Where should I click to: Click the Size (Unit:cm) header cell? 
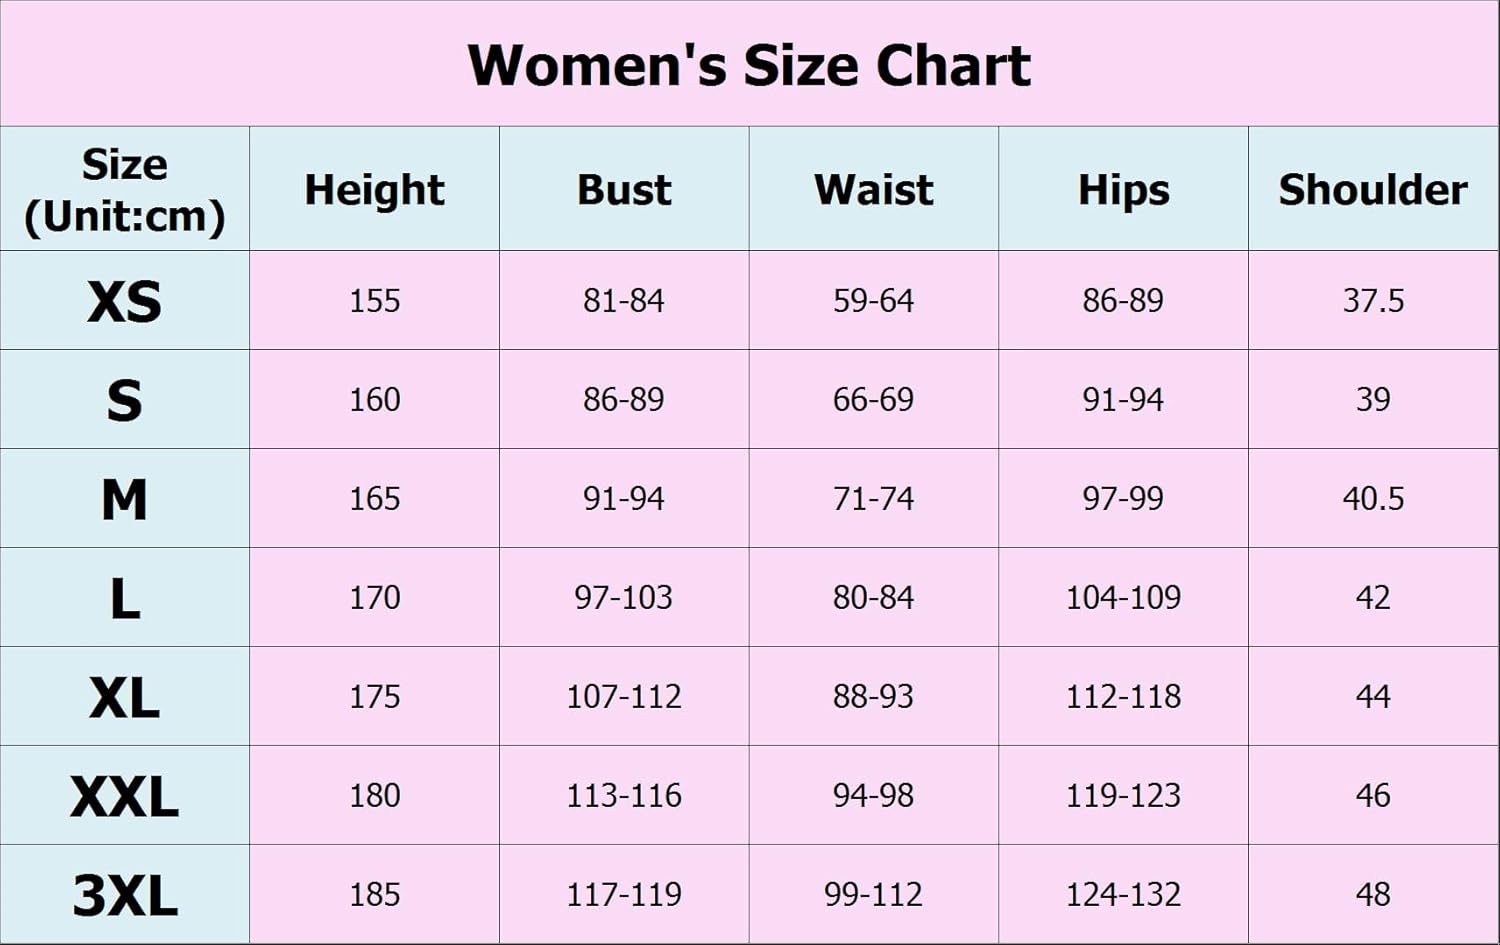click(124, 190)
